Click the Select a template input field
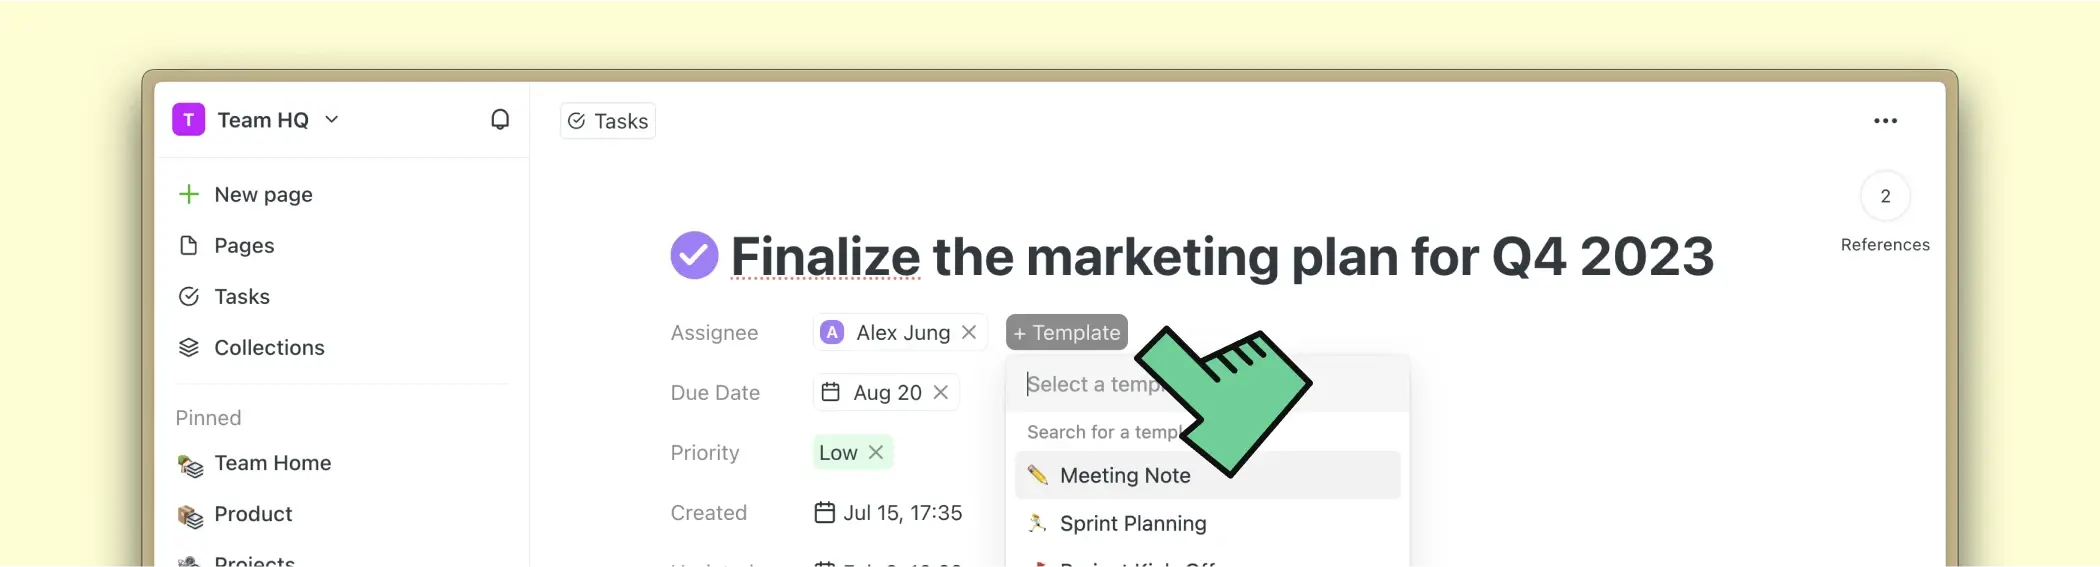The height and width of the screenshot is (567, 2100). [1090, 384]
